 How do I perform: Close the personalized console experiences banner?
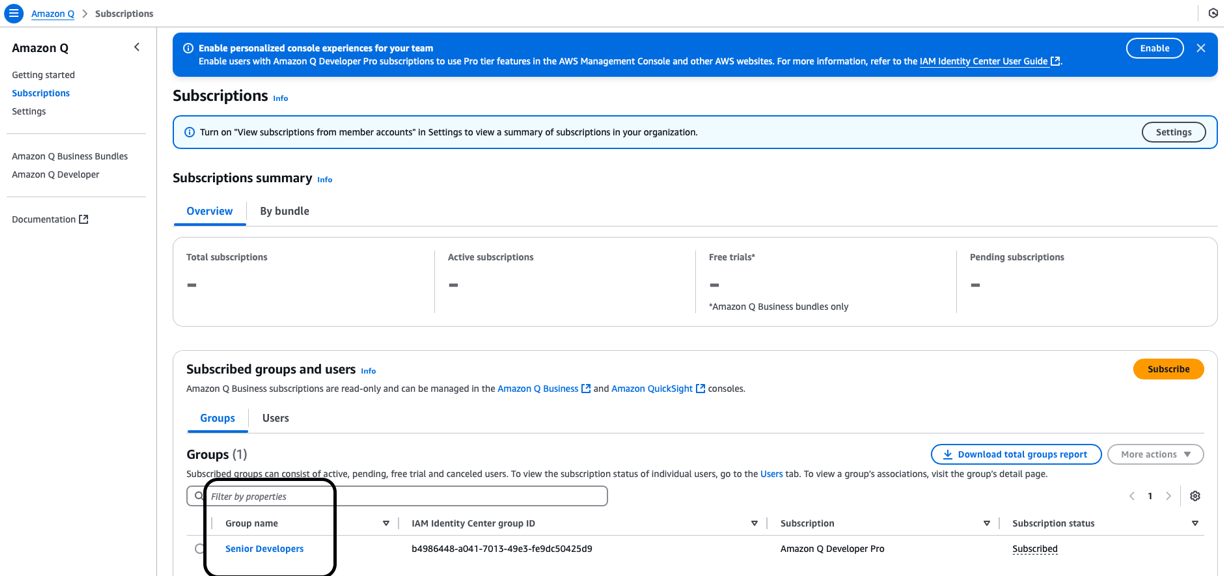click(x=1201, y=48)
